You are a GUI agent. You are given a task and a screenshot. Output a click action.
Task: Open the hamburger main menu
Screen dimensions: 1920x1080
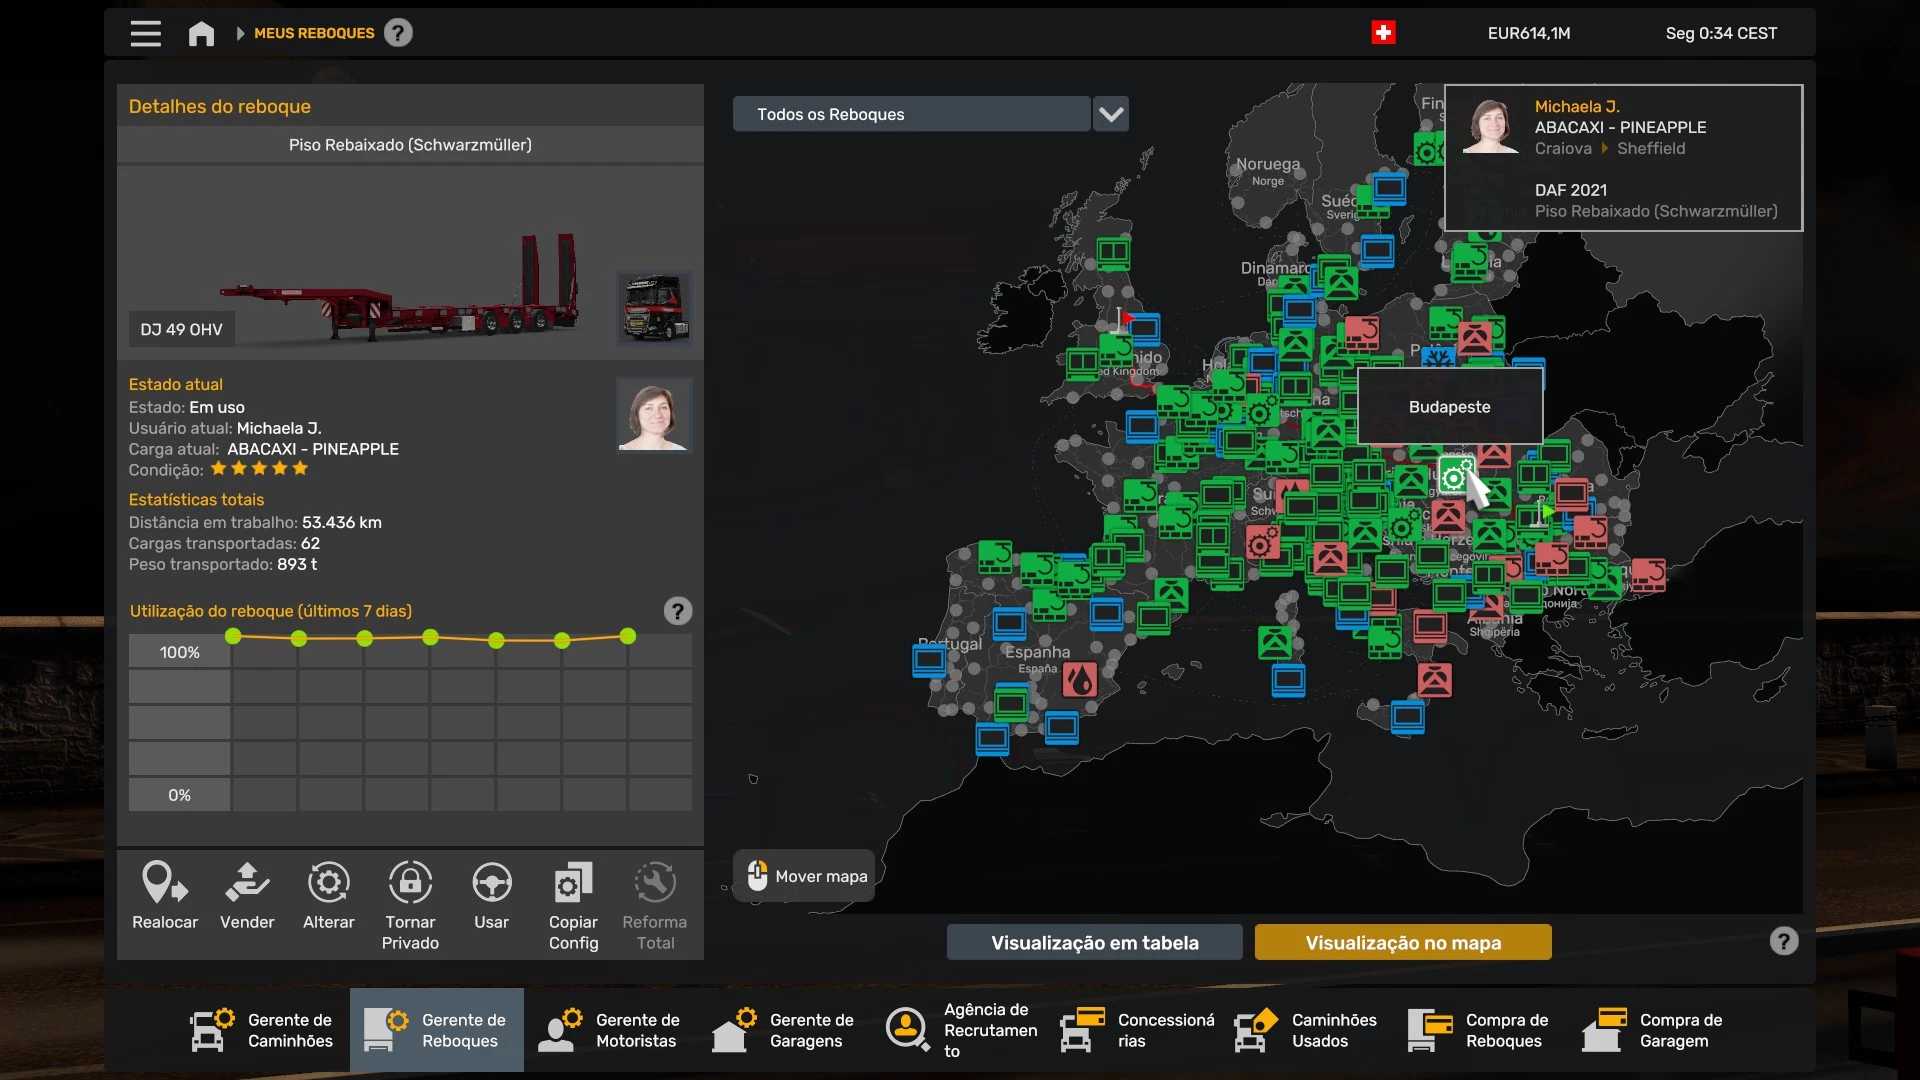[x=145, y=33]
